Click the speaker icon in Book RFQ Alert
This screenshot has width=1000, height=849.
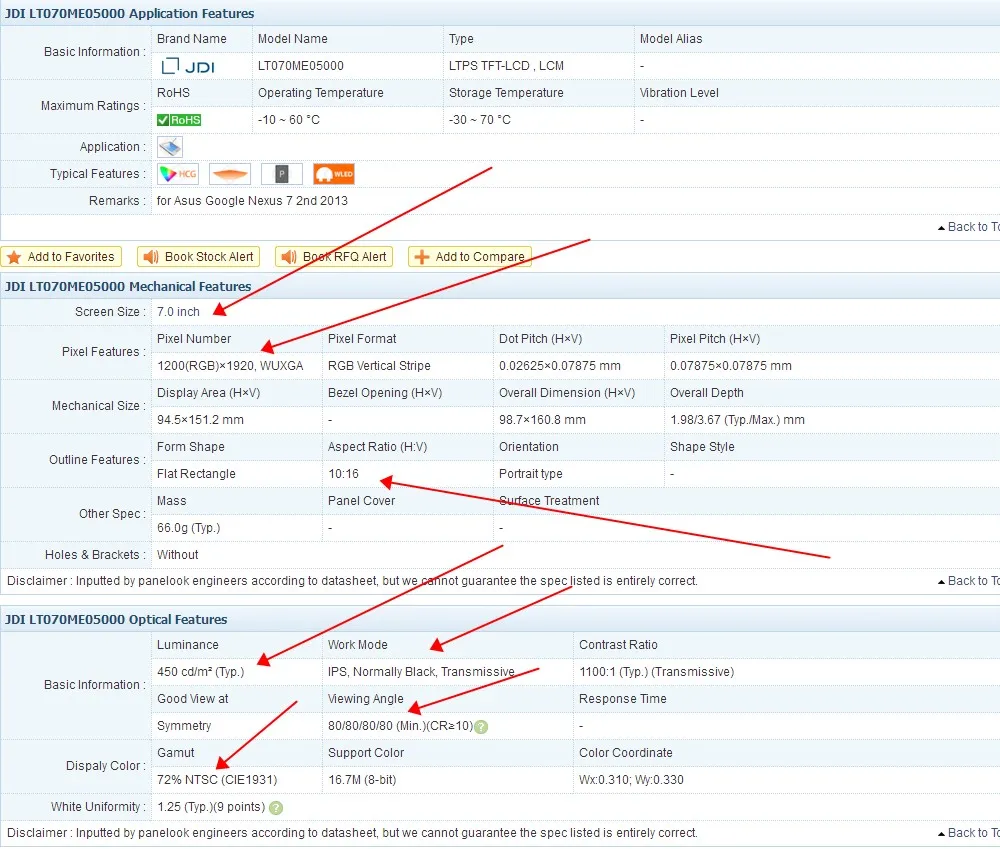[x=289, y=257]
